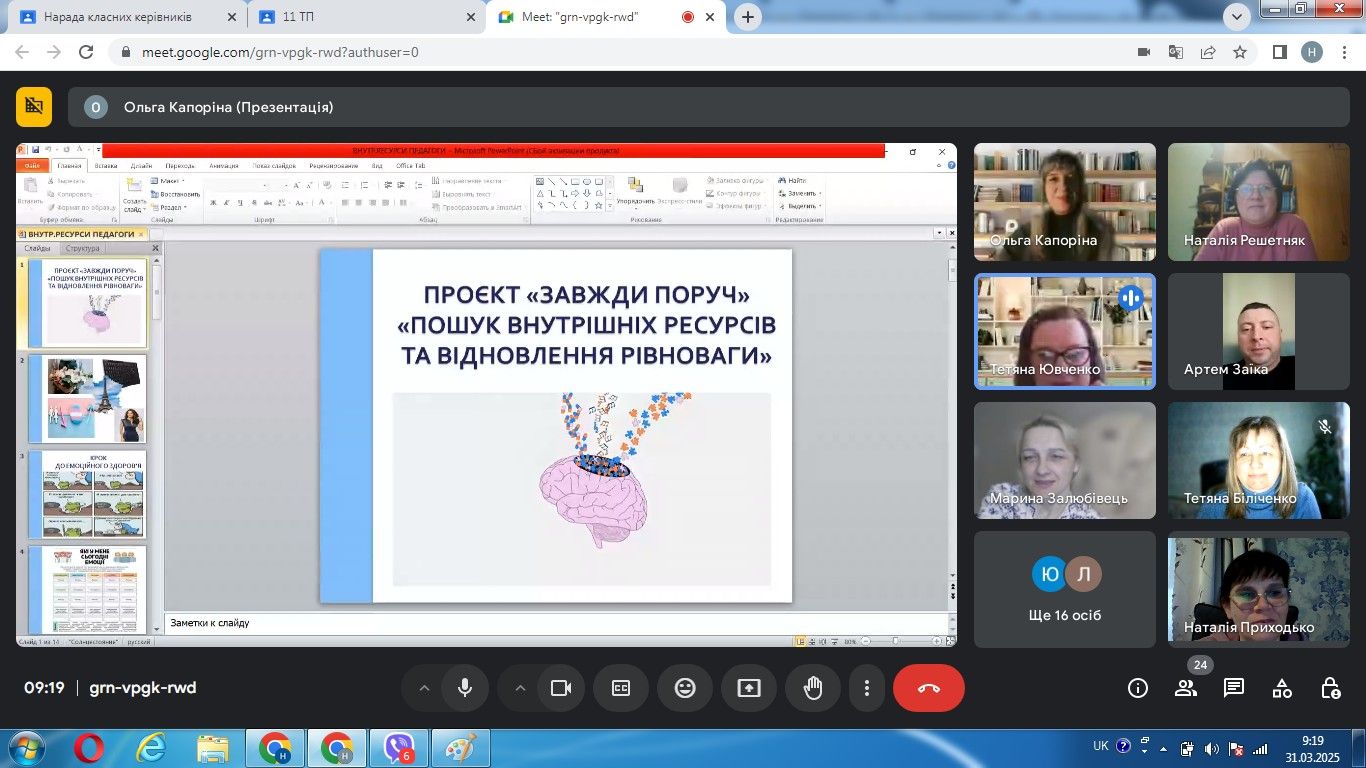Viewport: 1366px width, 768px height.
Task: Open the three-dot more options menu
Action: 867,688
